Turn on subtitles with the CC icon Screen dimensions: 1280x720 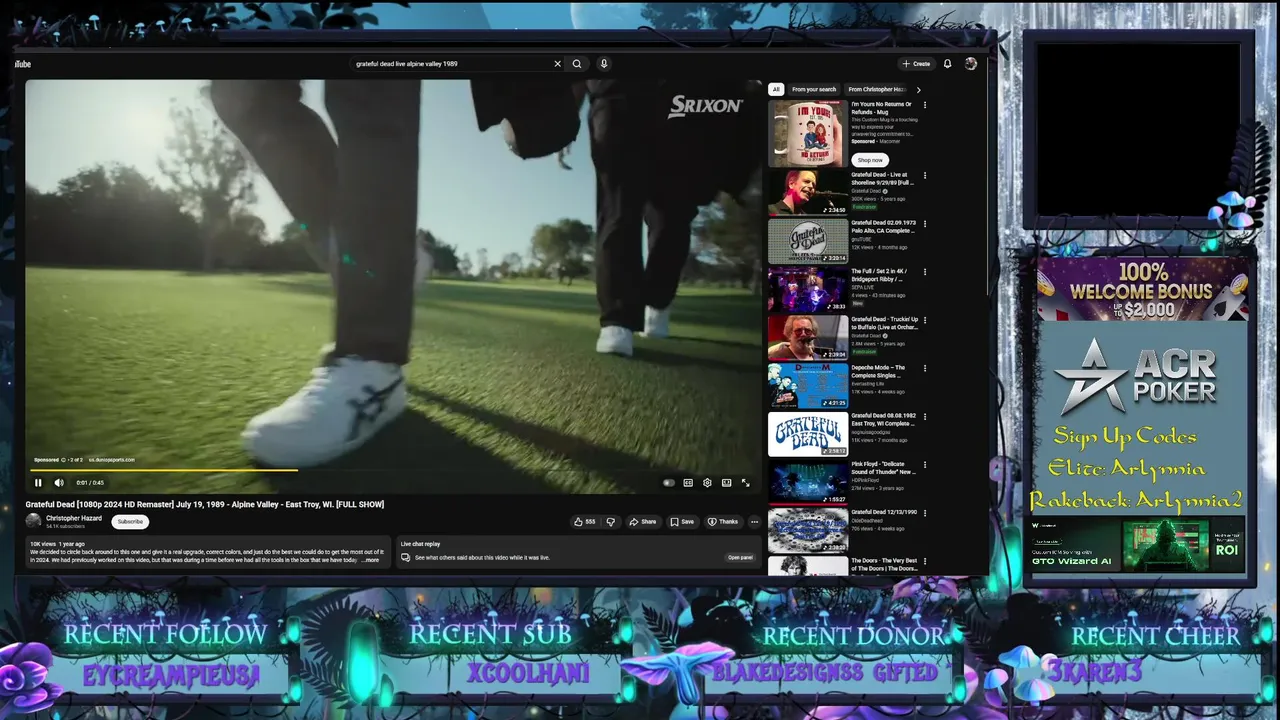point(688,483)
